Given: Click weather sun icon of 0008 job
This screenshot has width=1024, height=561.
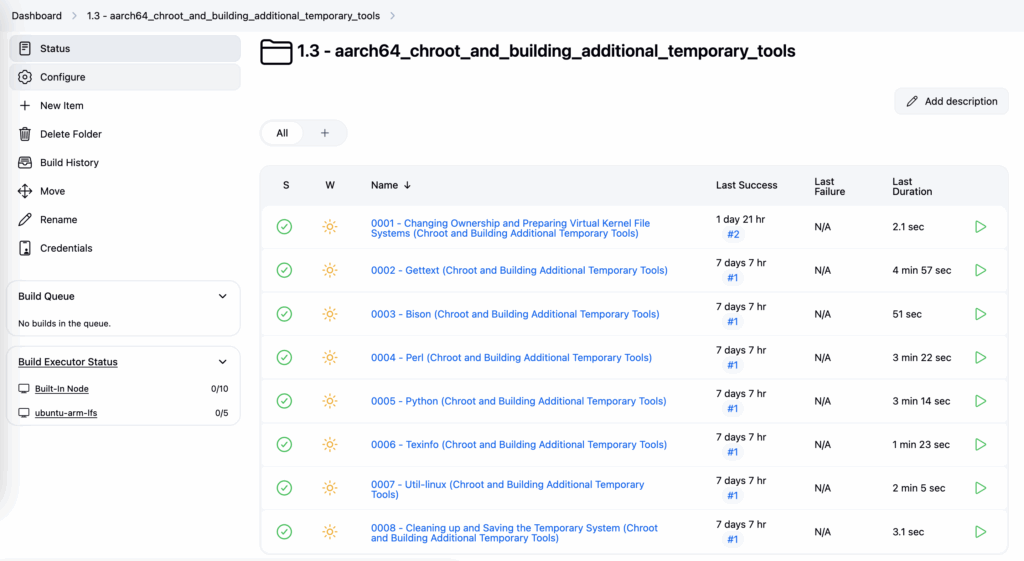Looking at the screenshot, I should click(330, 532).
